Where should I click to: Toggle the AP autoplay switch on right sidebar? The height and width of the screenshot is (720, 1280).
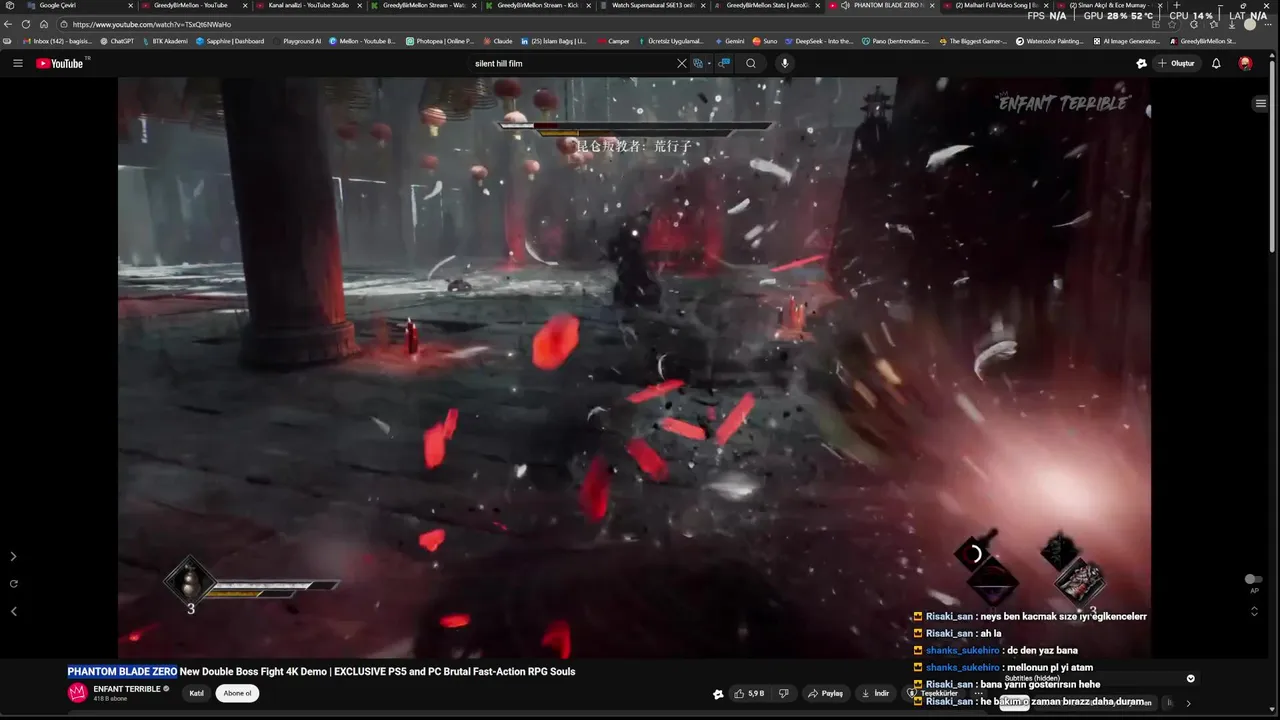(1253, 579)
